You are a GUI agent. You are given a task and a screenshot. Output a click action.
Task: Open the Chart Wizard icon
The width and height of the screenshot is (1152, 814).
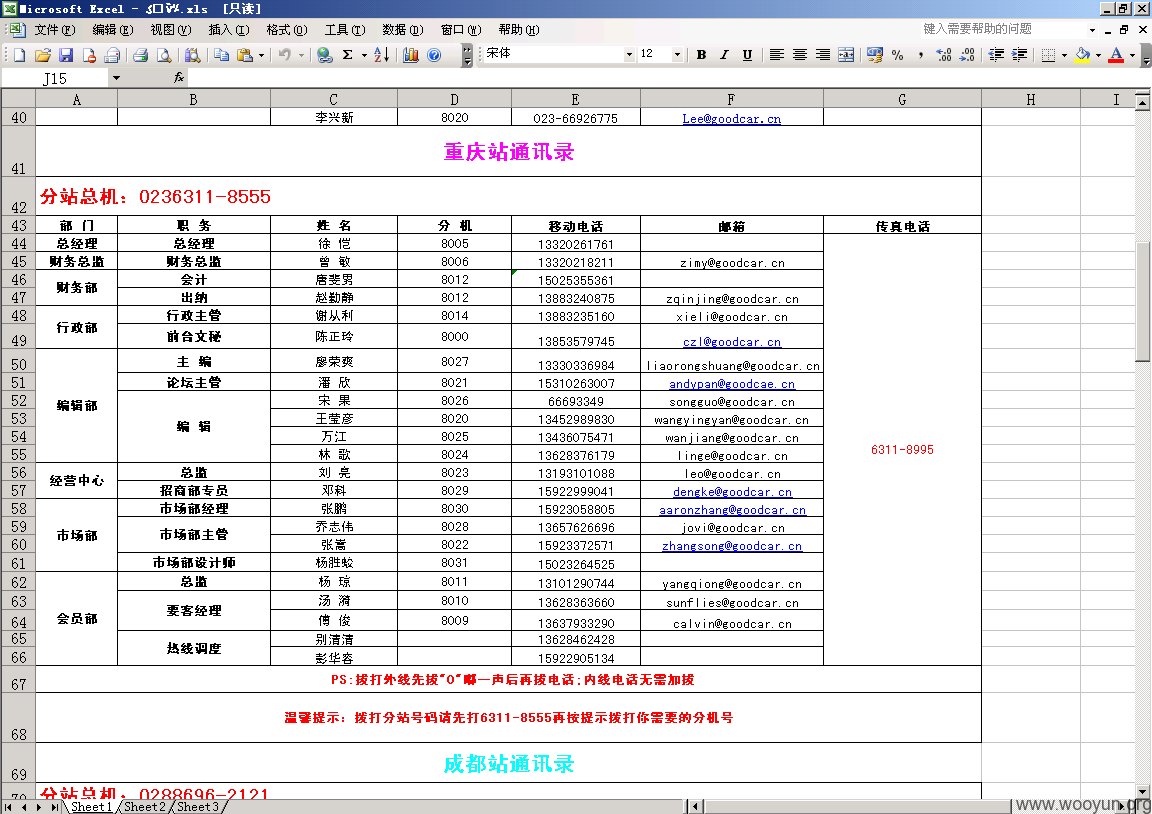[x=411, y=55]
